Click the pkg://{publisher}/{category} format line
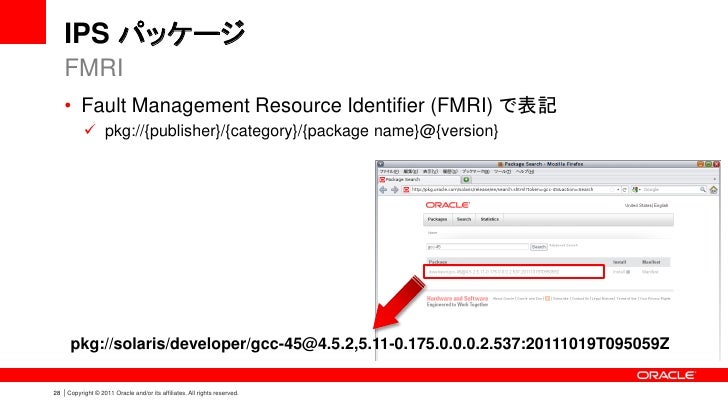 (301, 131)
